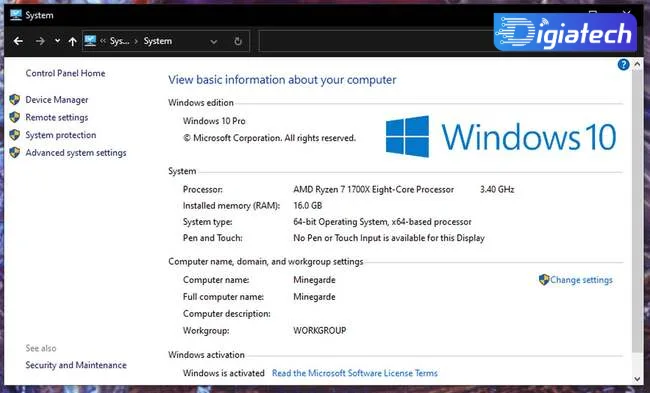The width and height of the screenshot is (650, 393).
Task: Select the System breadcrumb segment
Action: [158, 41]
